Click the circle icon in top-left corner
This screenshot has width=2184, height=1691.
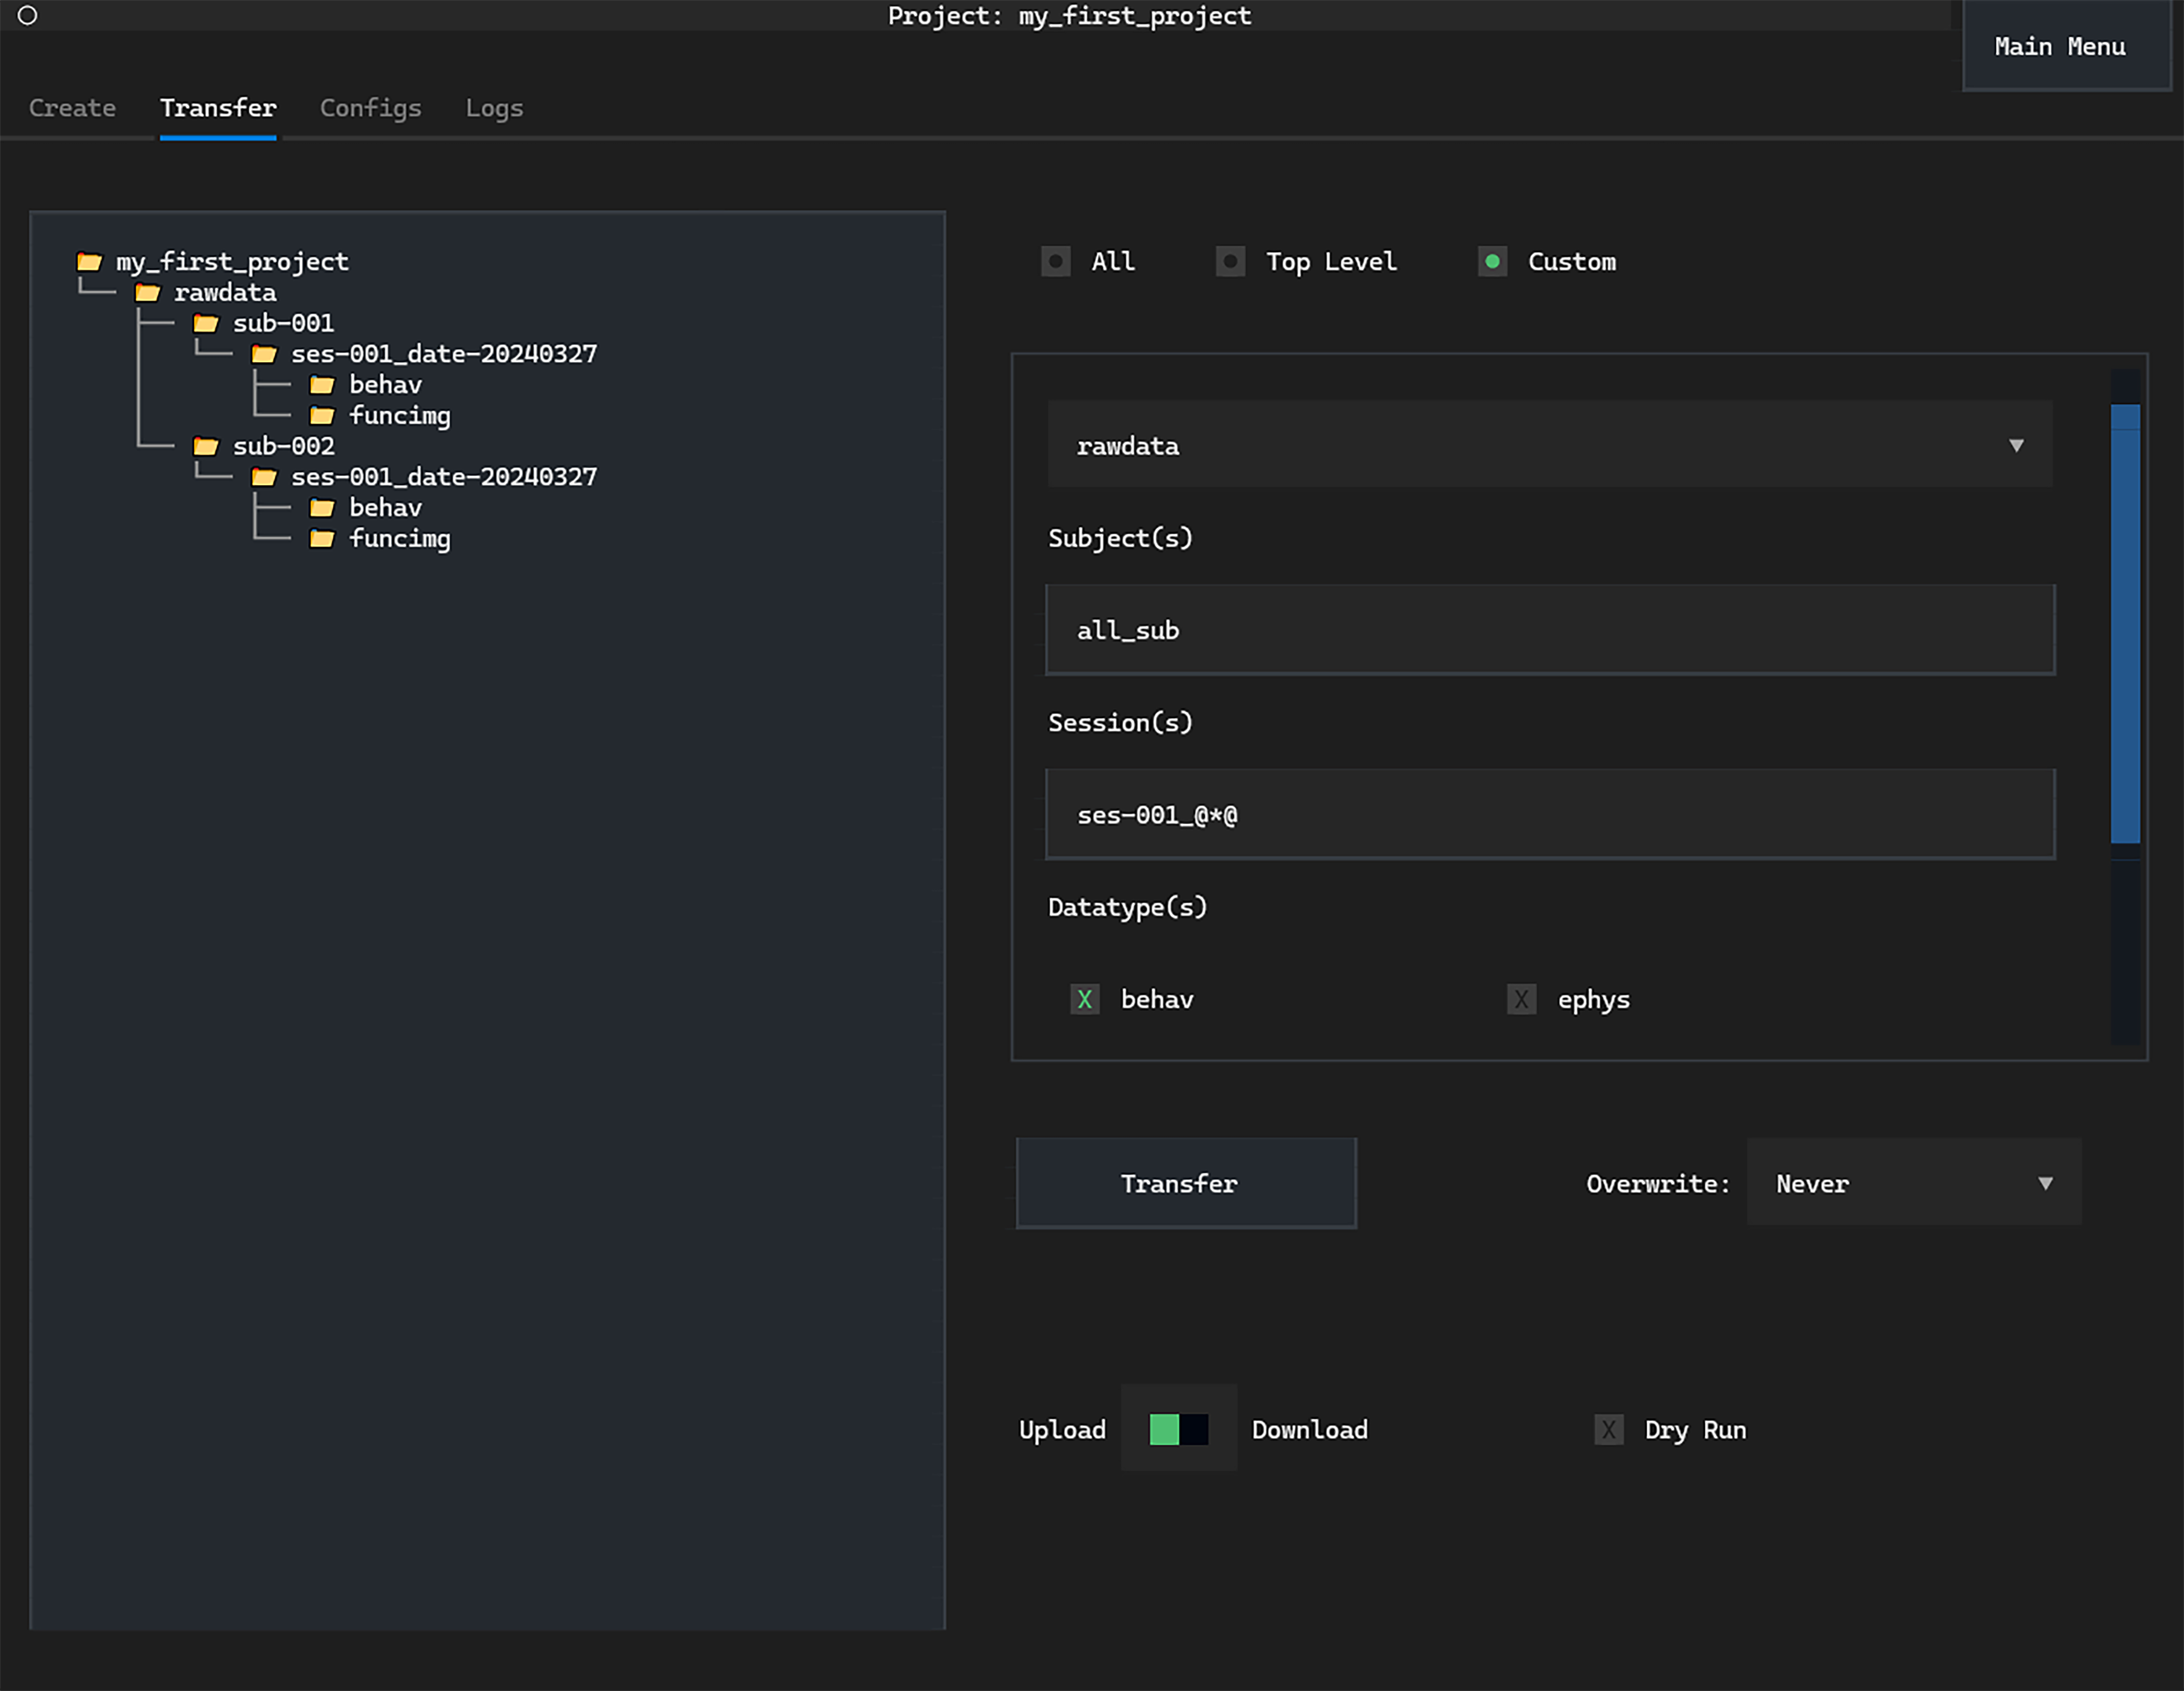coord(28,15)
